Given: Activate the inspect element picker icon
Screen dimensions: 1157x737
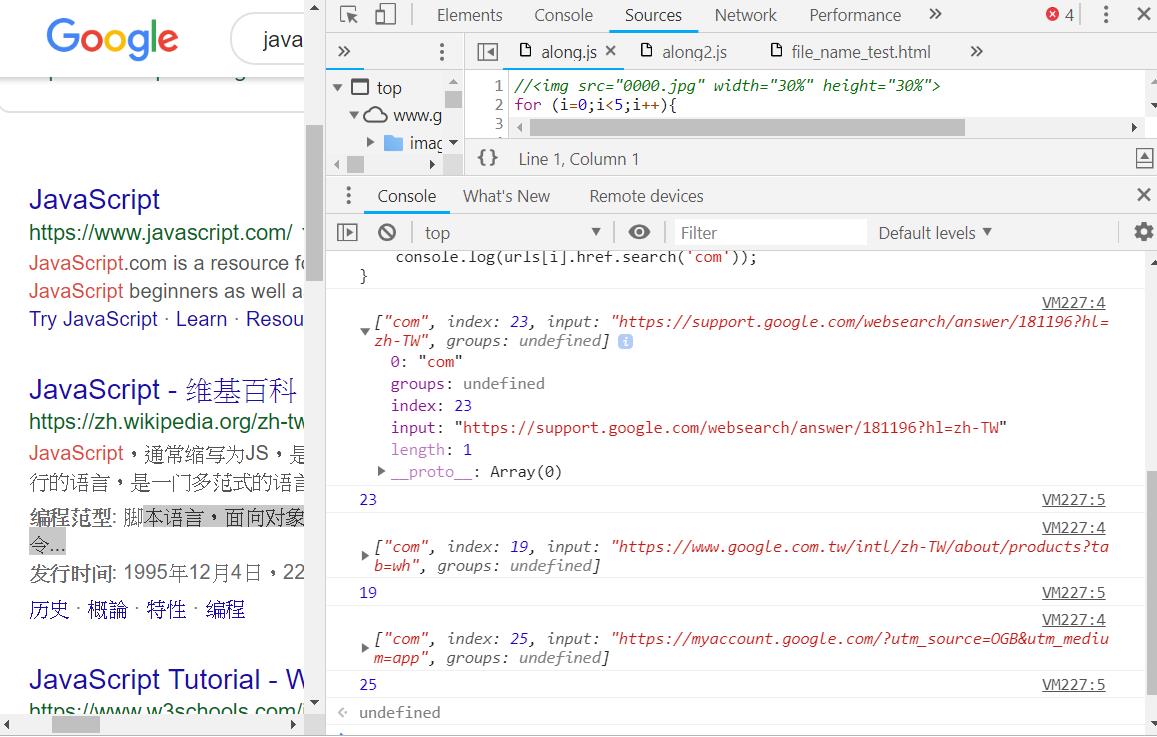Looking at the screenshot, I should click(x=348, y=15).
